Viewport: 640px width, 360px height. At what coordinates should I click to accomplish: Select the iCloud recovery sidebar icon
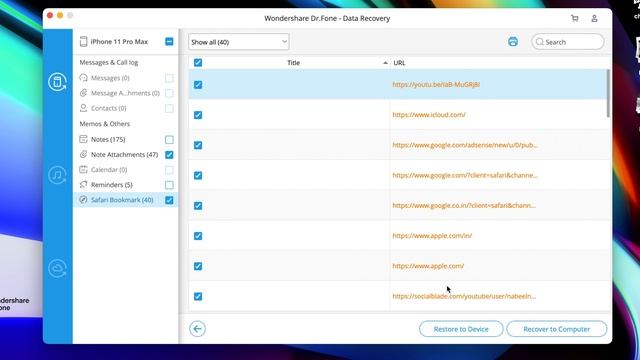tap(58, 268)
